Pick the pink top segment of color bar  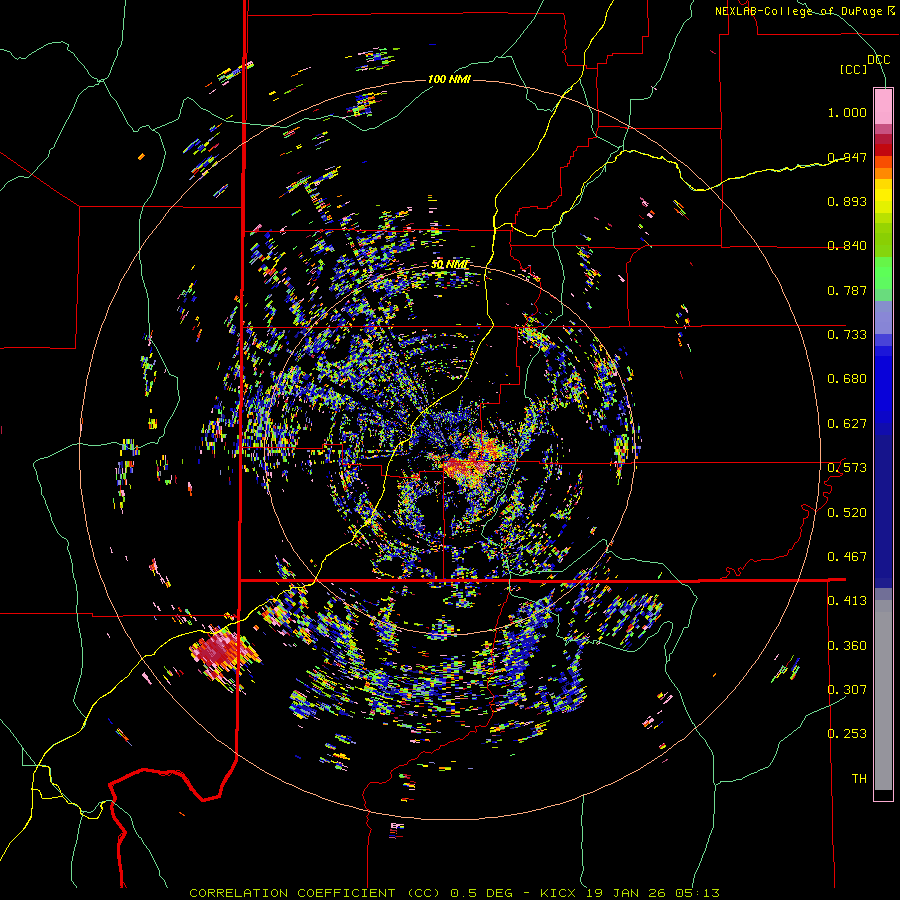(x=883, y=106)
